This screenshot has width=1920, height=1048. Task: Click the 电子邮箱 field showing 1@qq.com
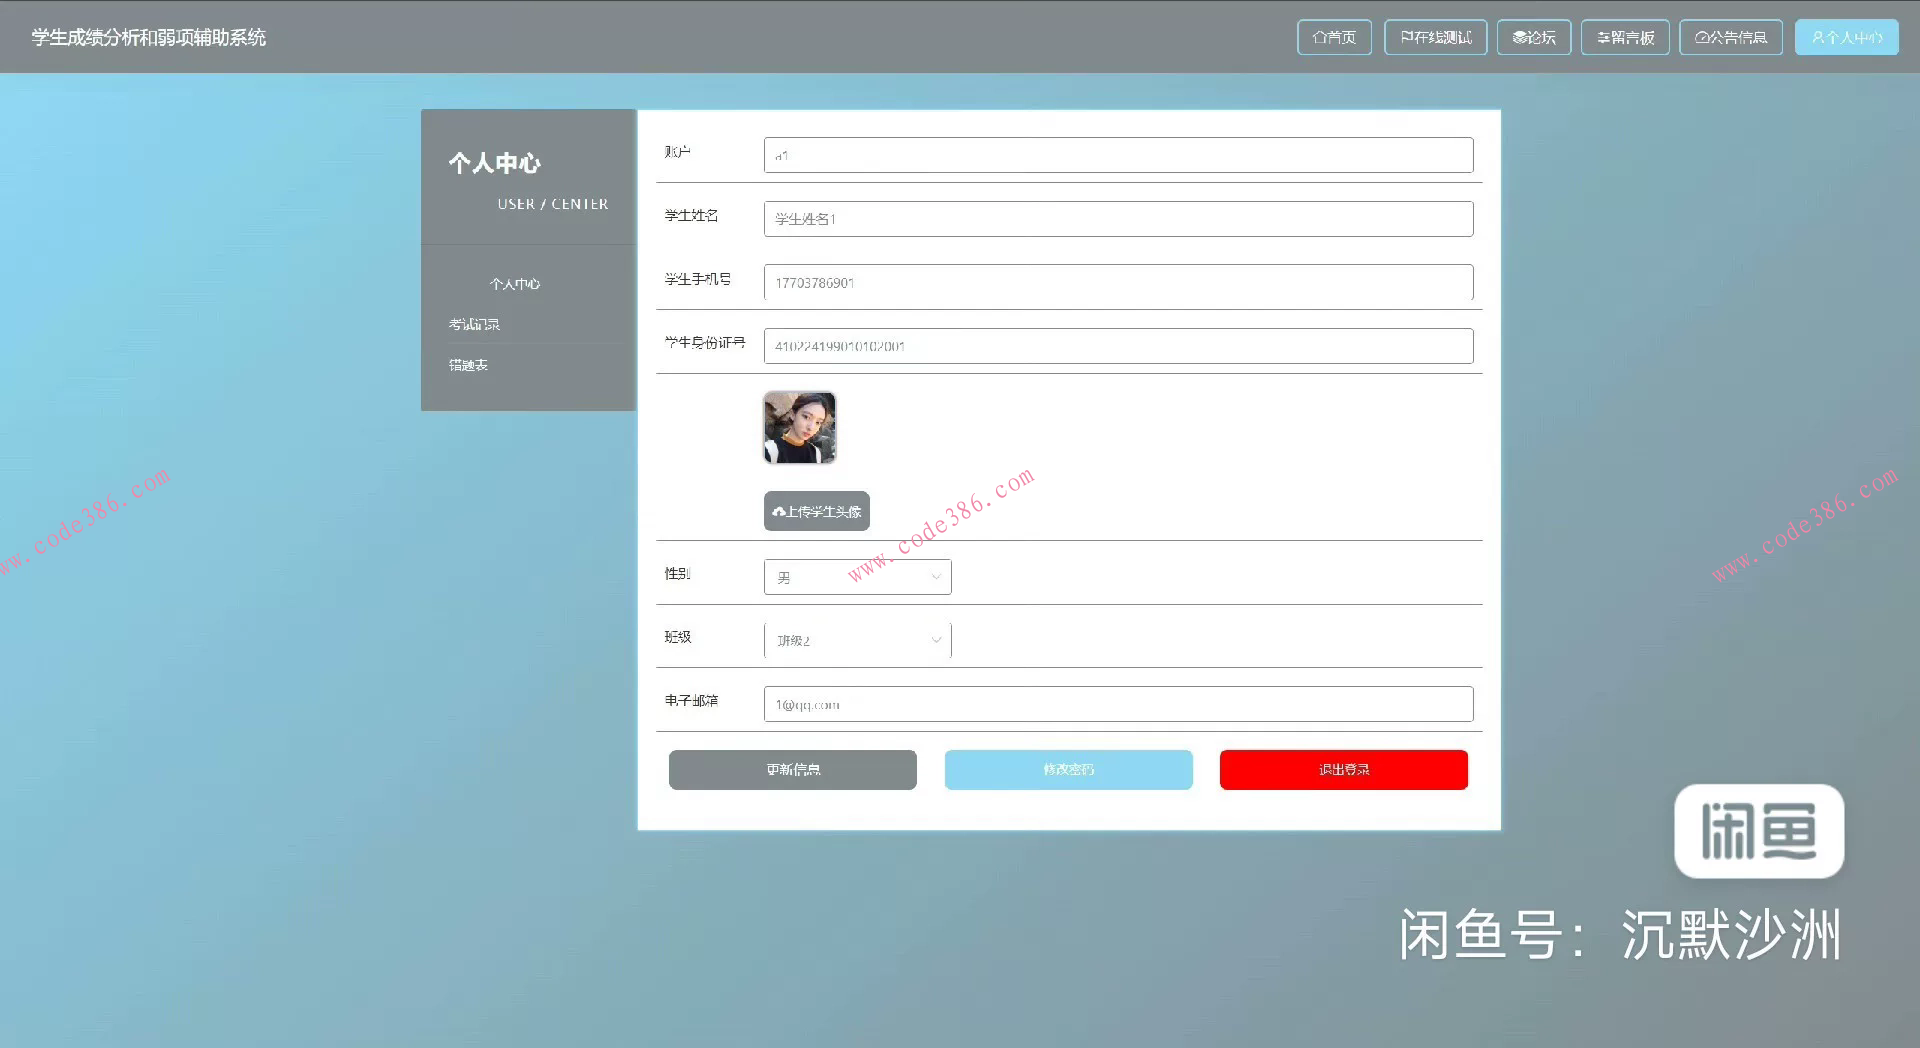[1117, 703]
